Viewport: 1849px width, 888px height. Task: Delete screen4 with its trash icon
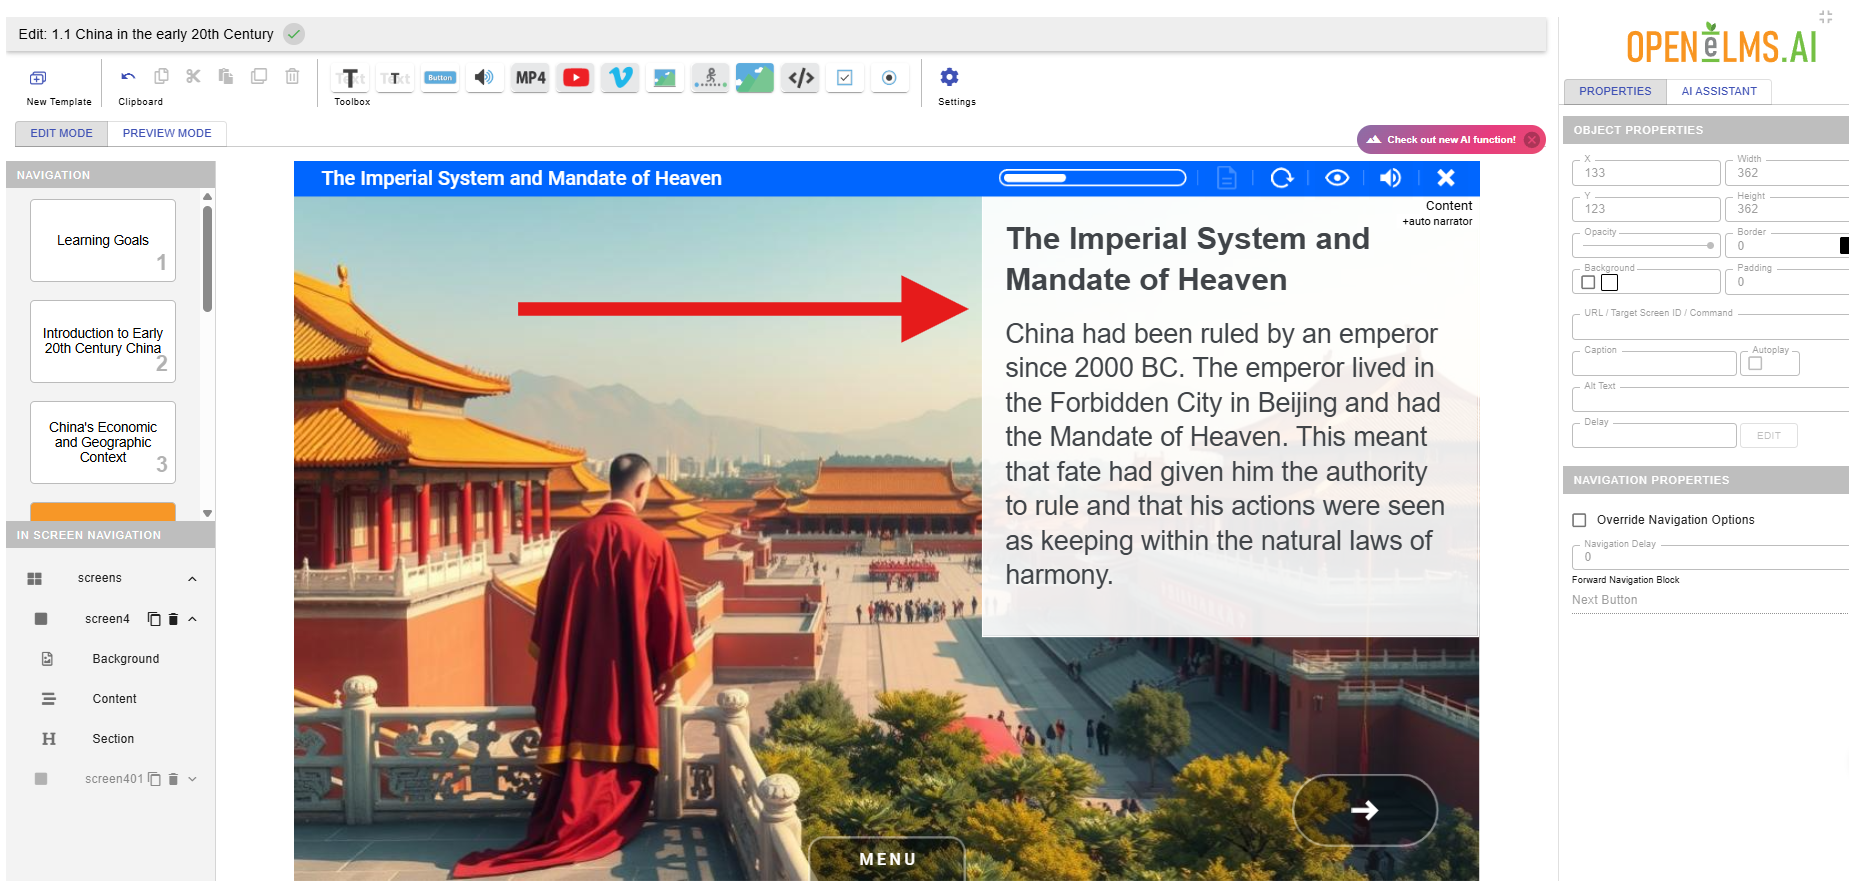173,619
